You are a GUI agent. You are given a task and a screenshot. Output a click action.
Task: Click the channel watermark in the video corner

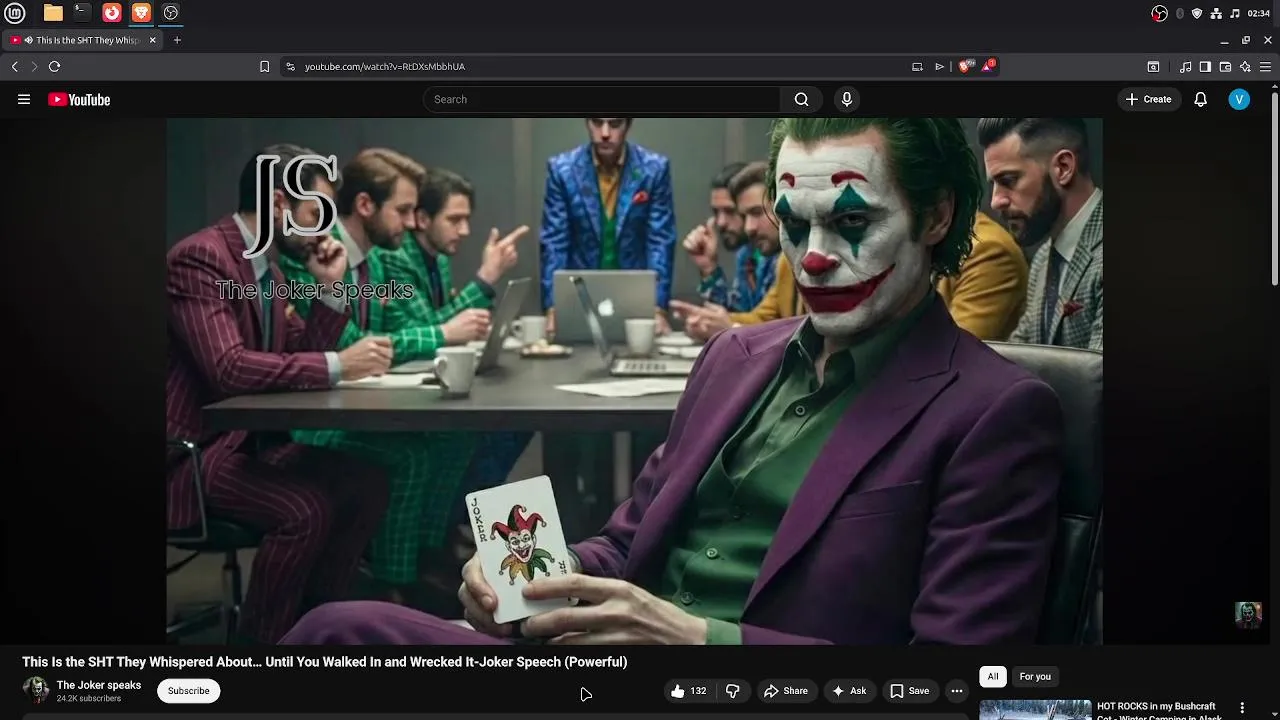tap(1248, 614)
